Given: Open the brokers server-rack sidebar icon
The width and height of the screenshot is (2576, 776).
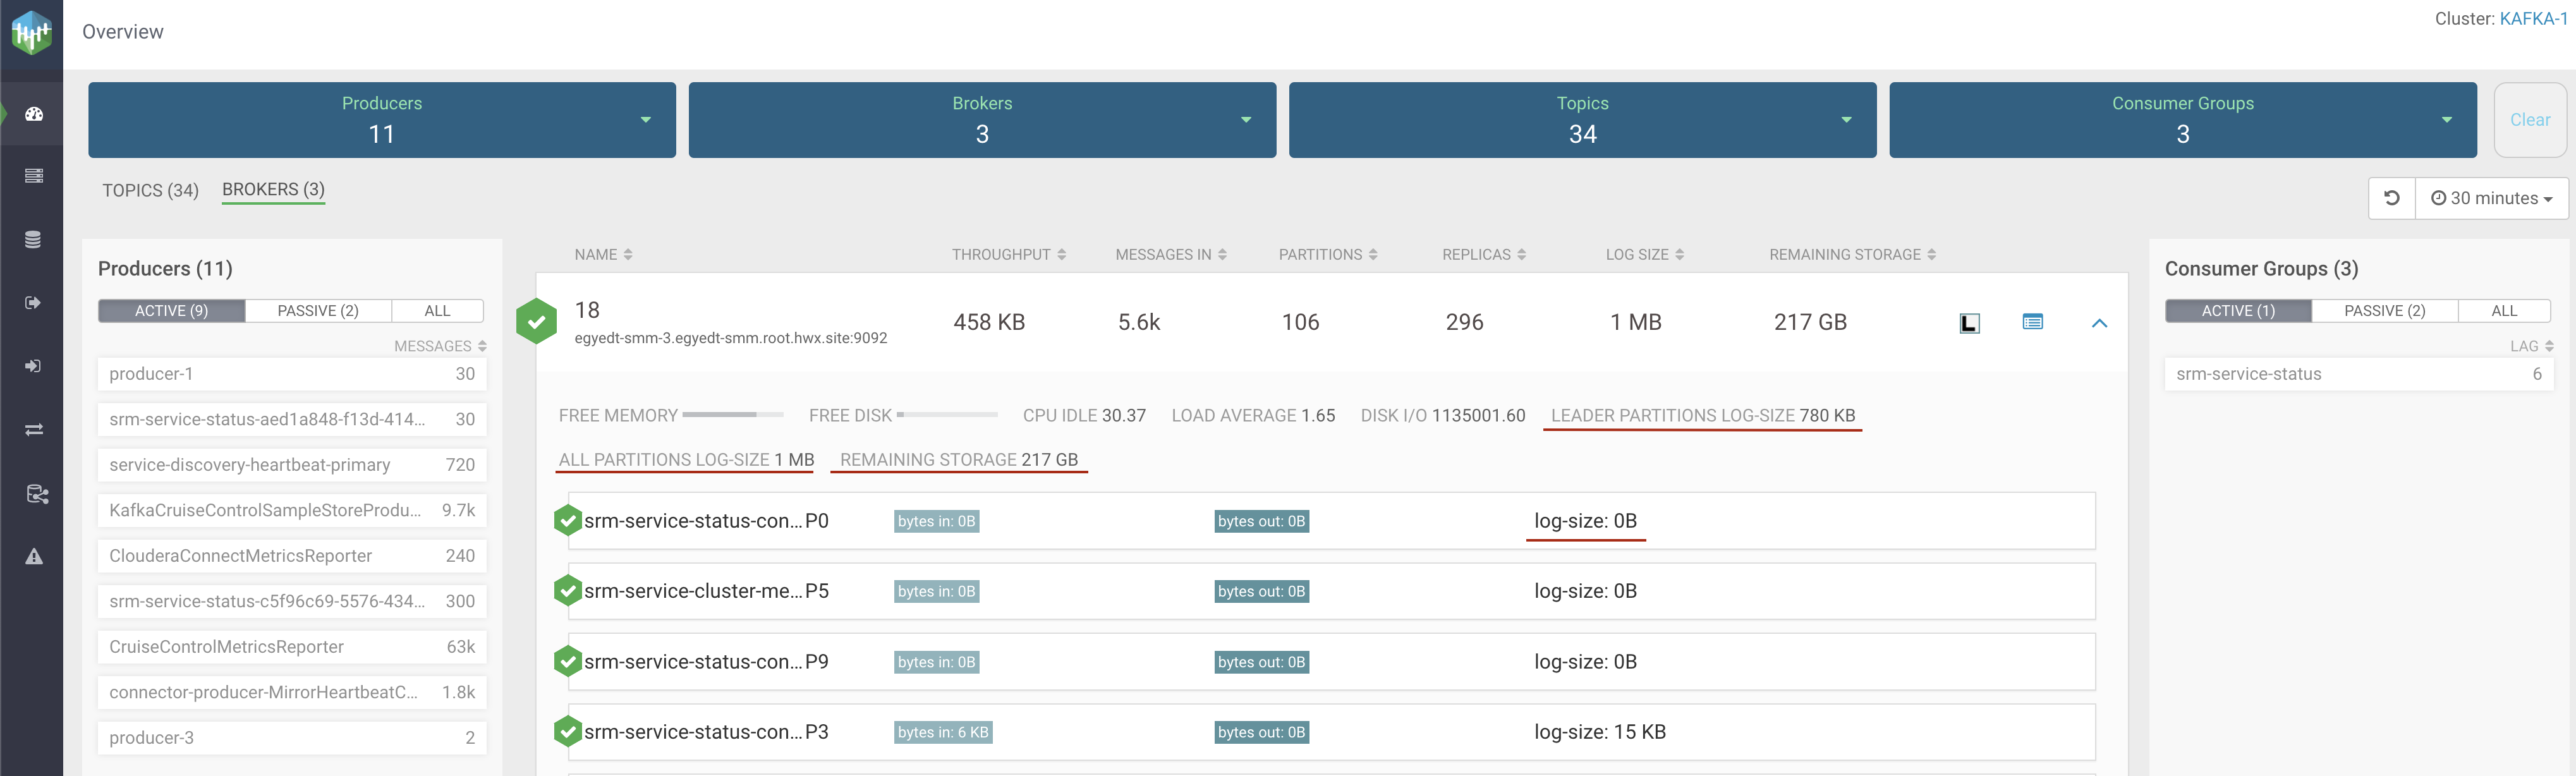Looking at the screenshot, I should coord(33,176).
